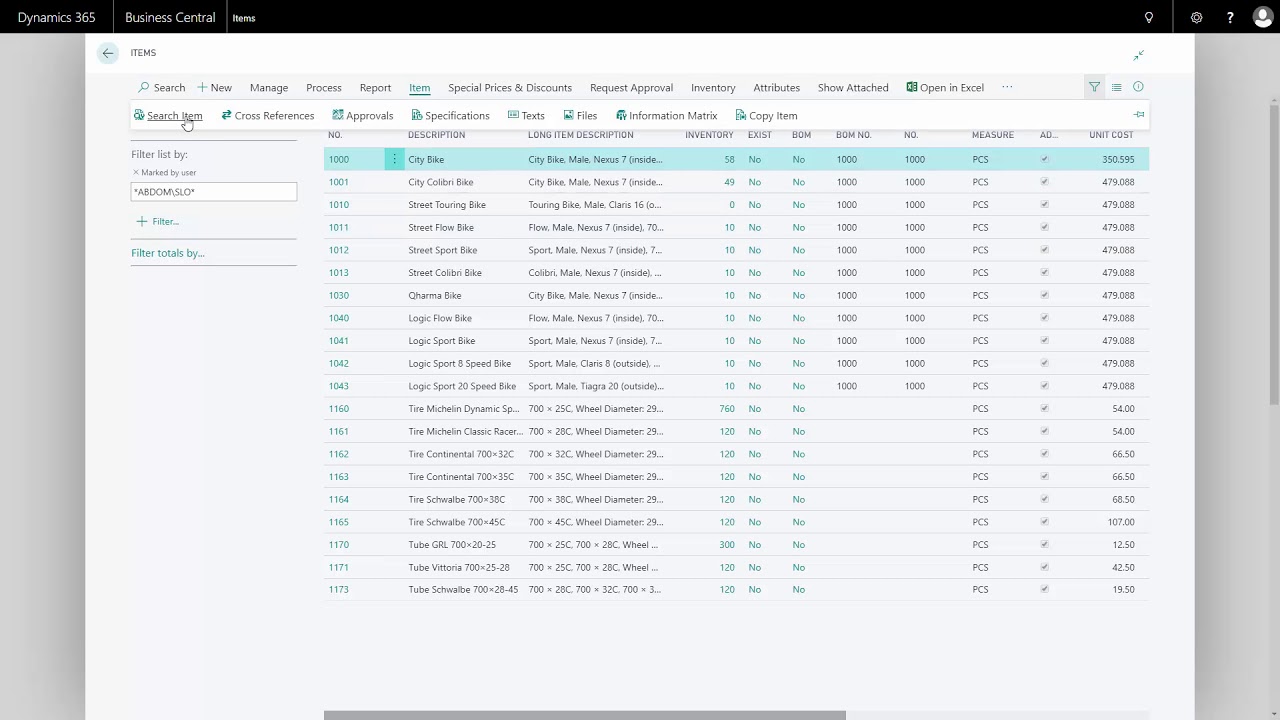The height and width of the screenshot is (720, 1280).
Task: Edit the Marked by user filter field
Action: click(x=214, y=192)
